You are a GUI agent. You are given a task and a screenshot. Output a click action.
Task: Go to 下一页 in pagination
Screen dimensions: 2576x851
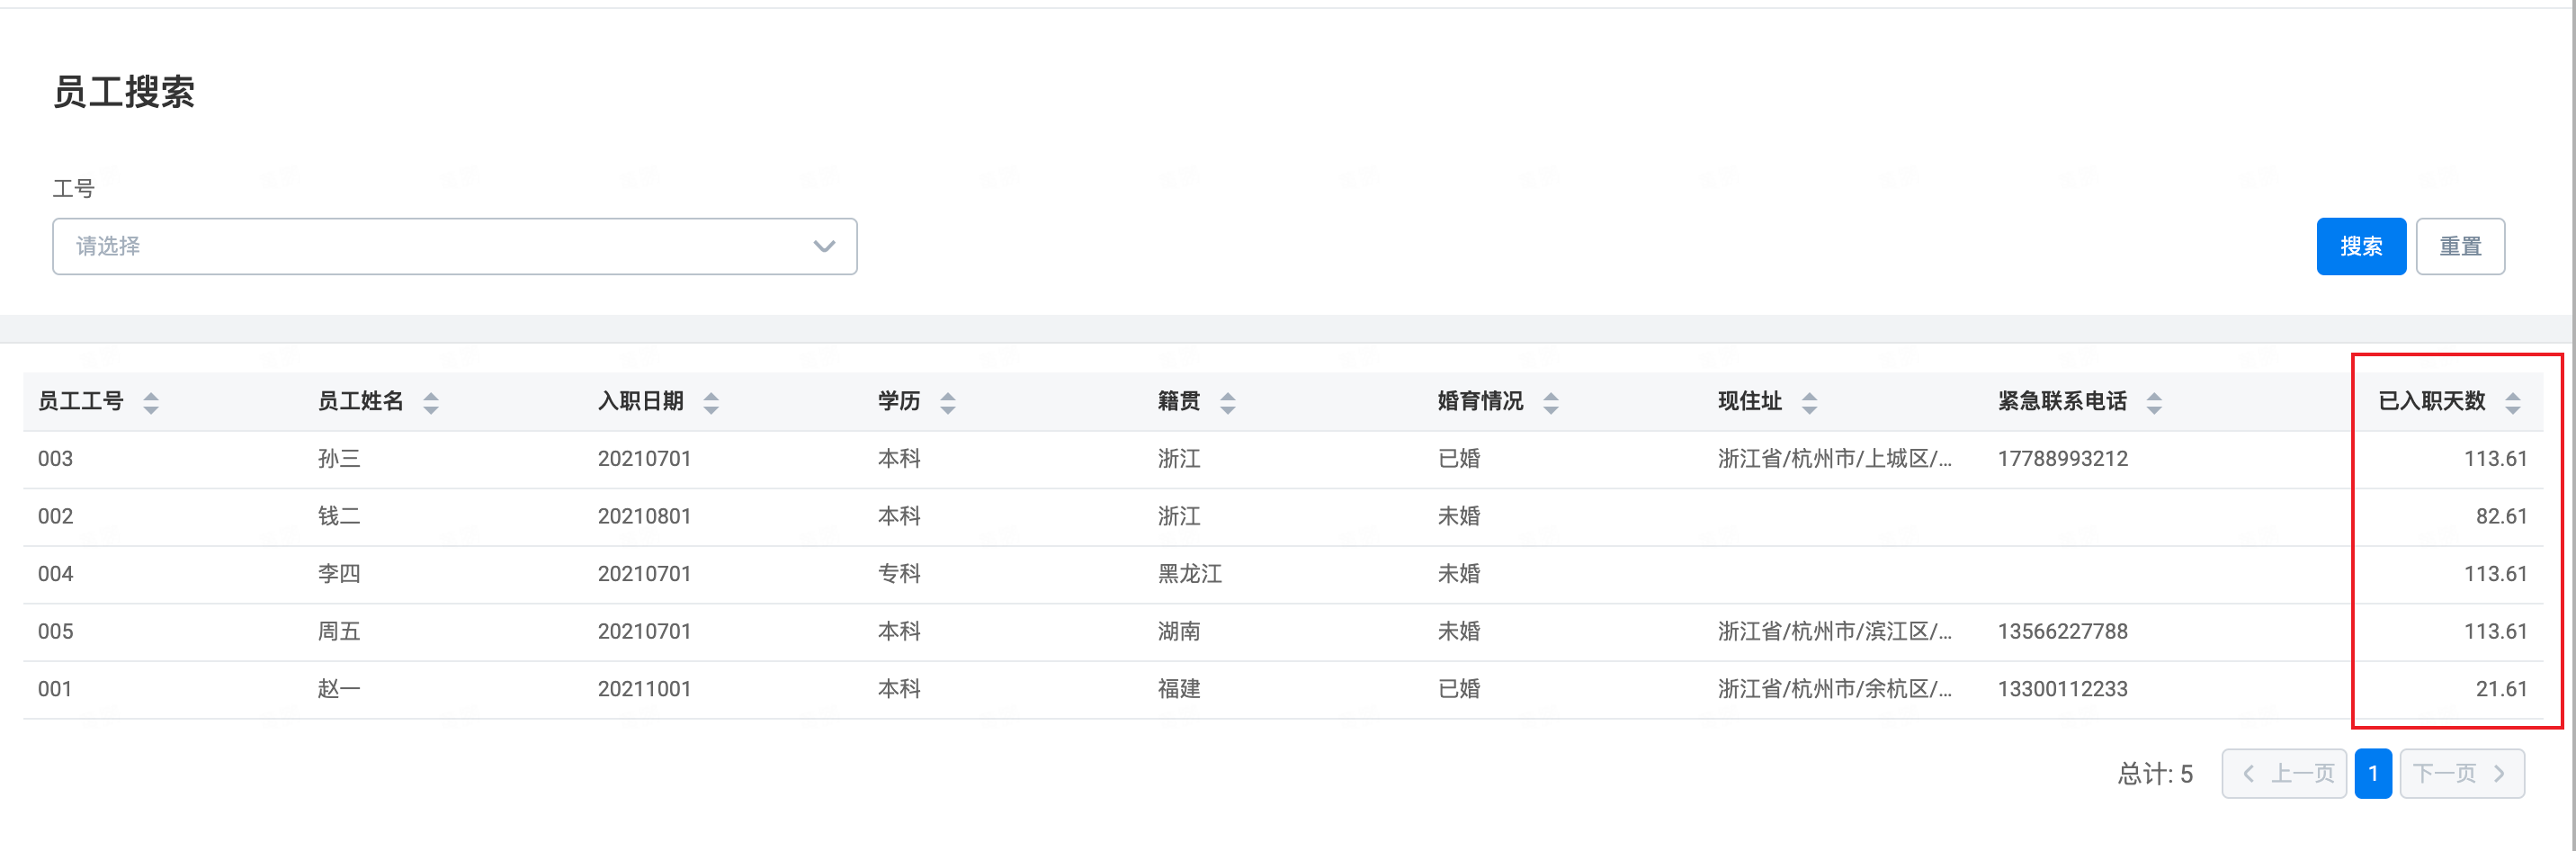click(2462, 773)
